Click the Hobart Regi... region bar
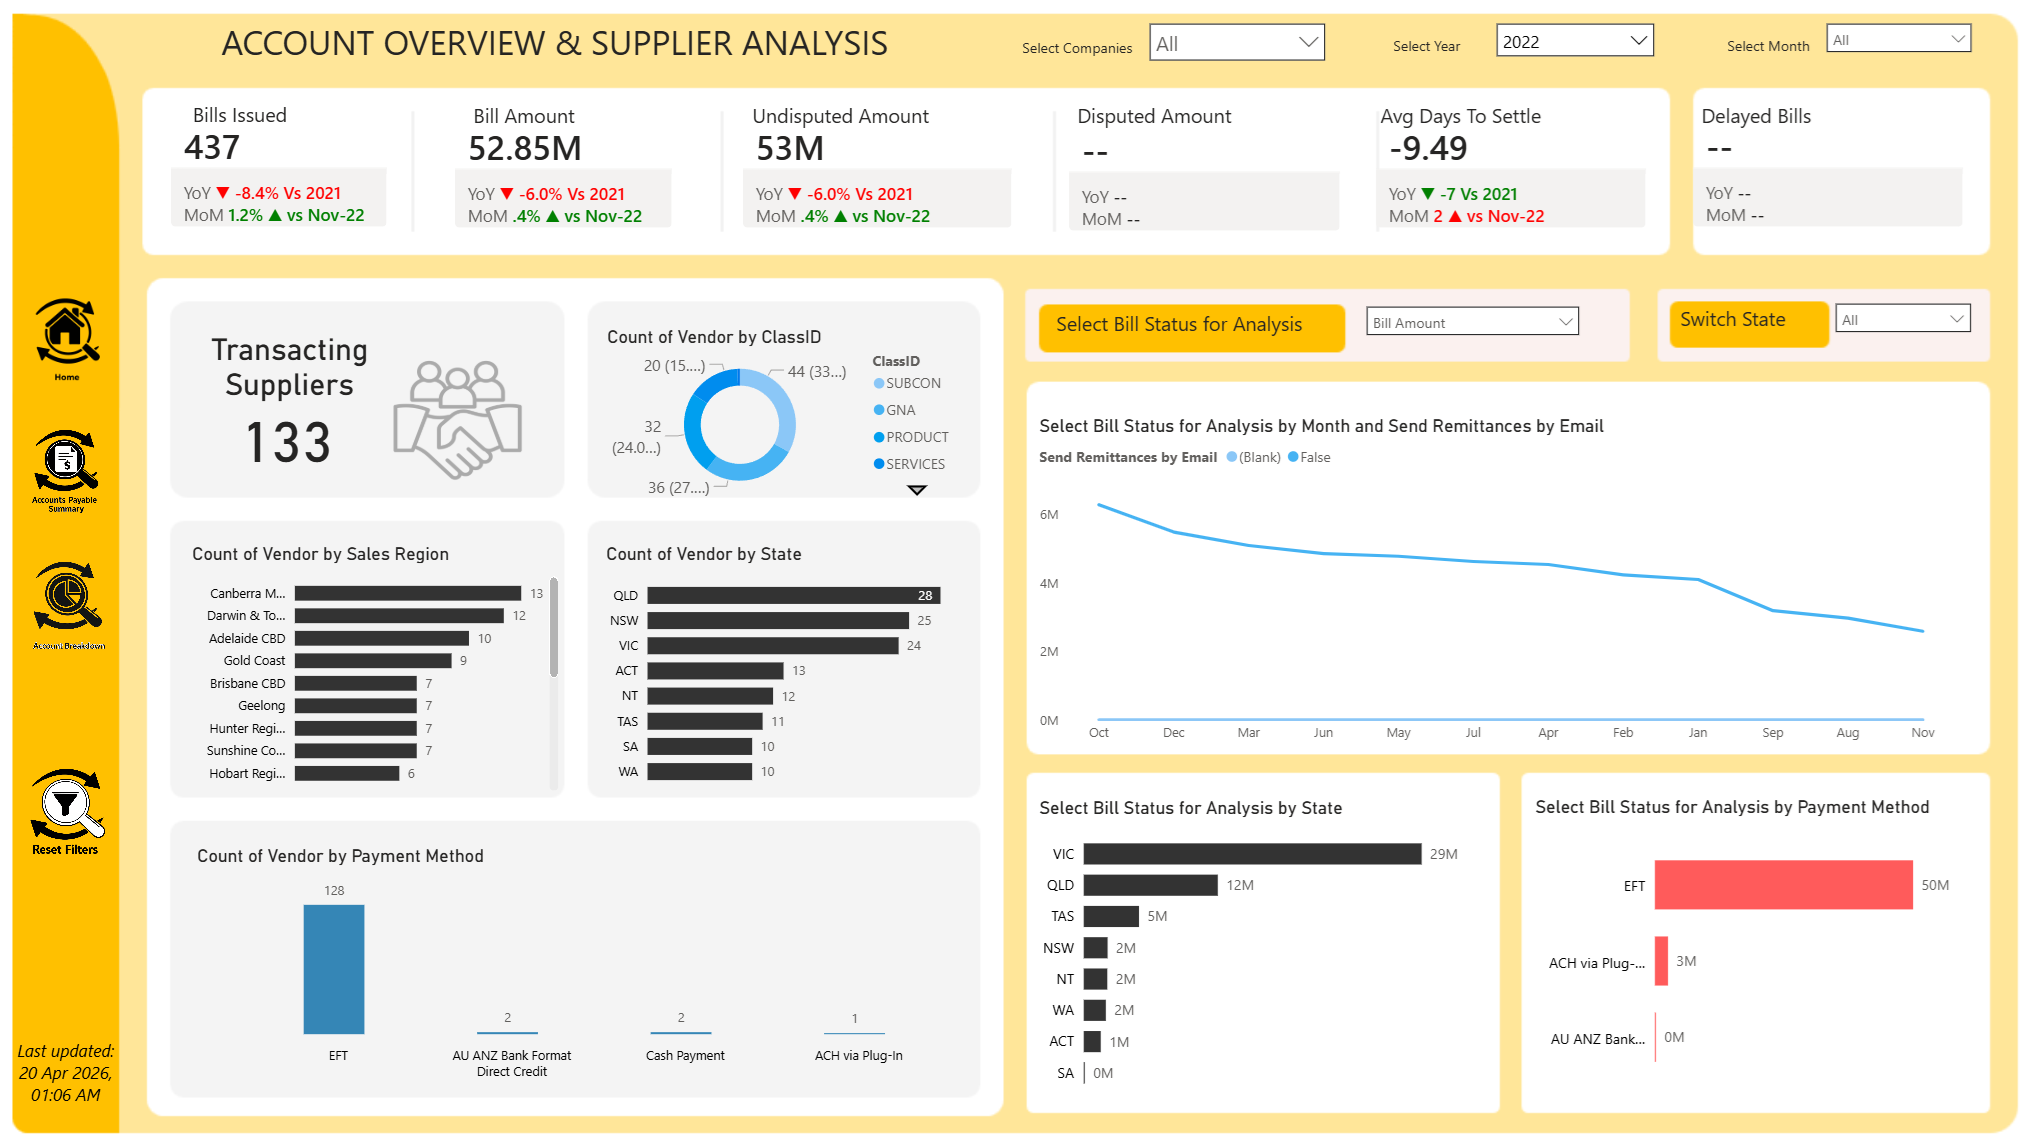2021x1142 pixels. [347, 773]
